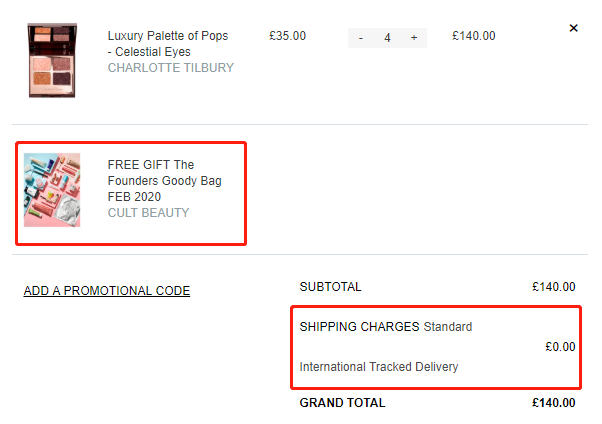This screenshot has height=424, width=602.
Task: Select the SUBTOTAL label
Action: pos(330,287)
